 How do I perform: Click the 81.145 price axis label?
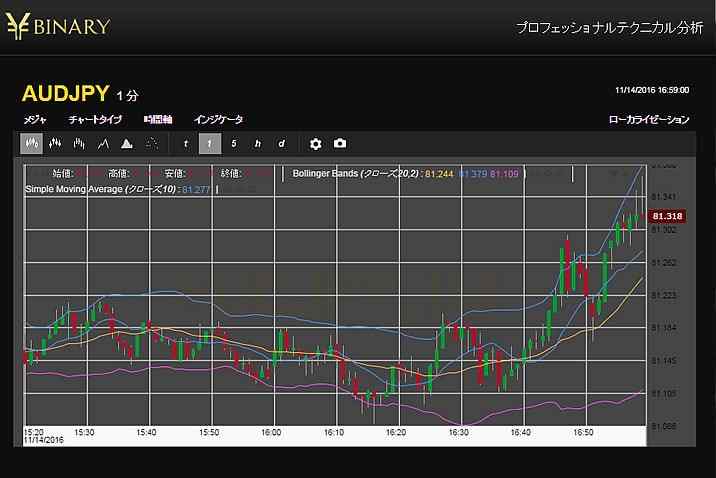tap(663, 361)
